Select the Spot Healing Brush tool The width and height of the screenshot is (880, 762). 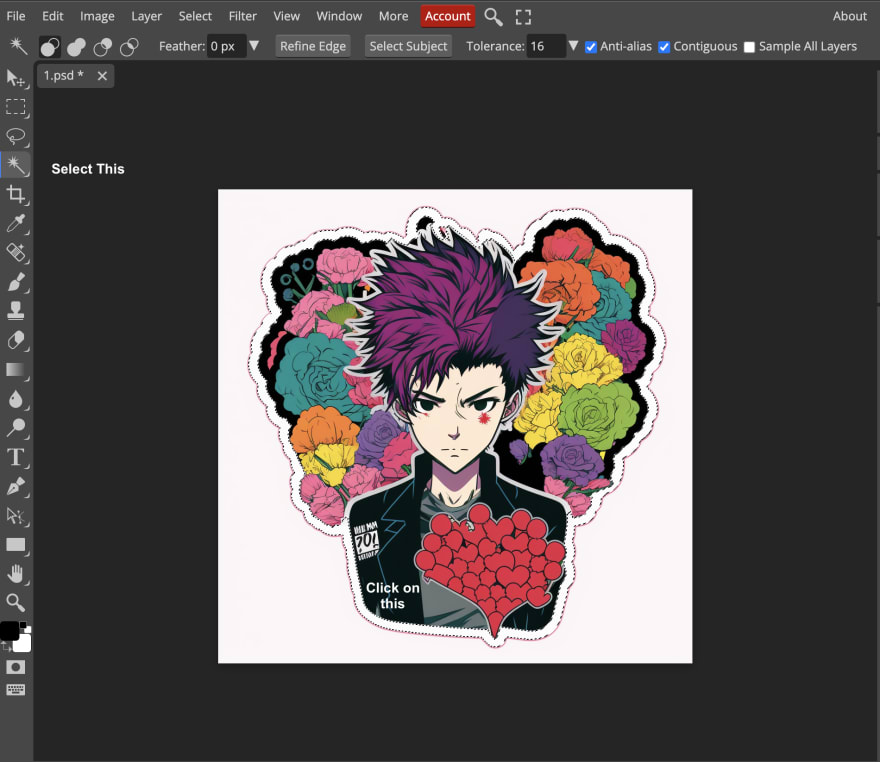click(16, 253)
